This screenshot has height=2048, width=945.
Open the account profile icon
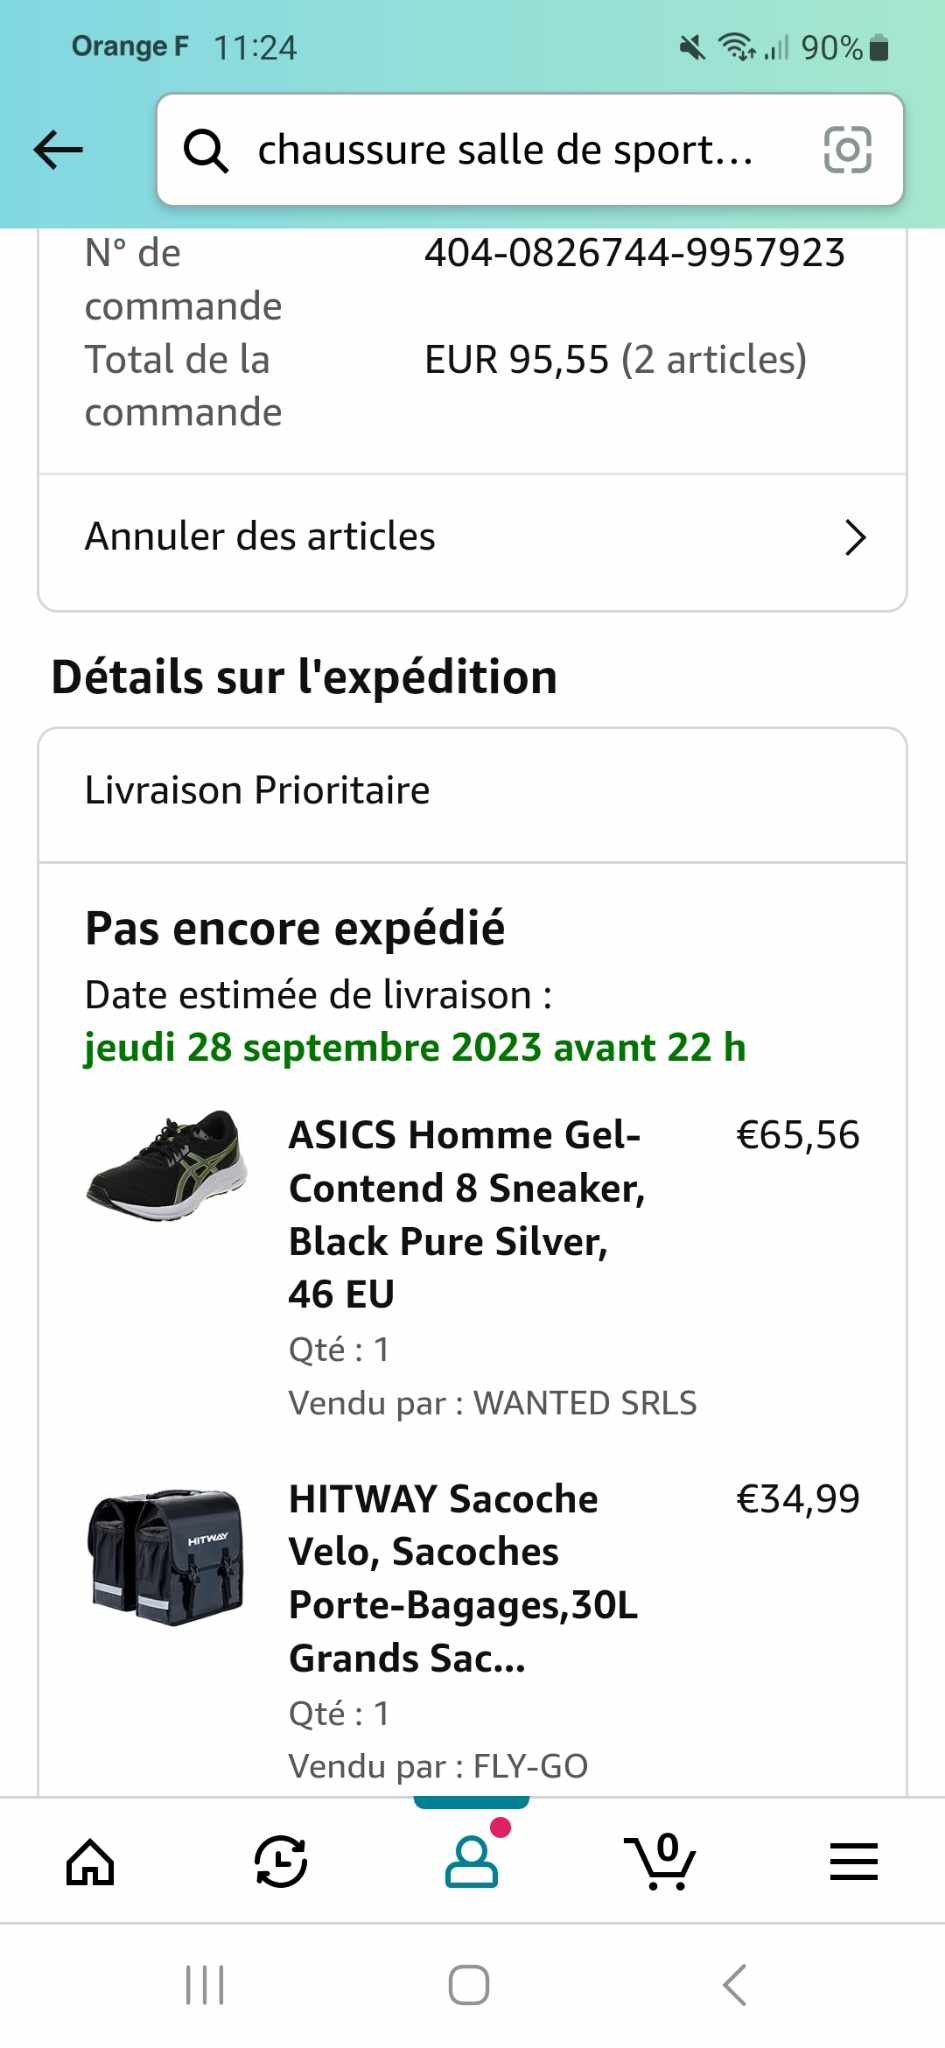472,1862
